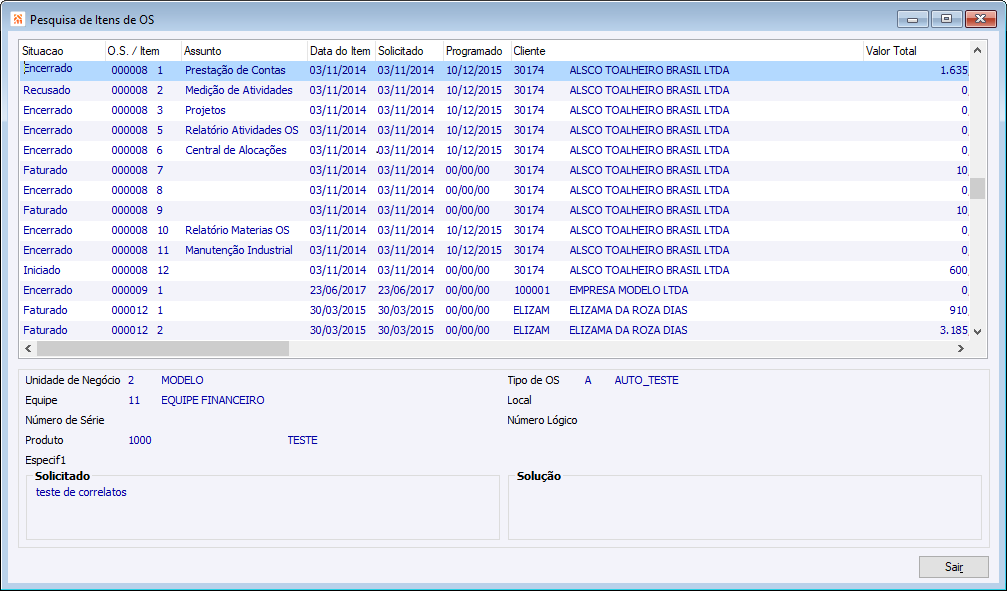Click the TESTE product description
This screenshot has height=592, width=1007.
coord(302,440)
